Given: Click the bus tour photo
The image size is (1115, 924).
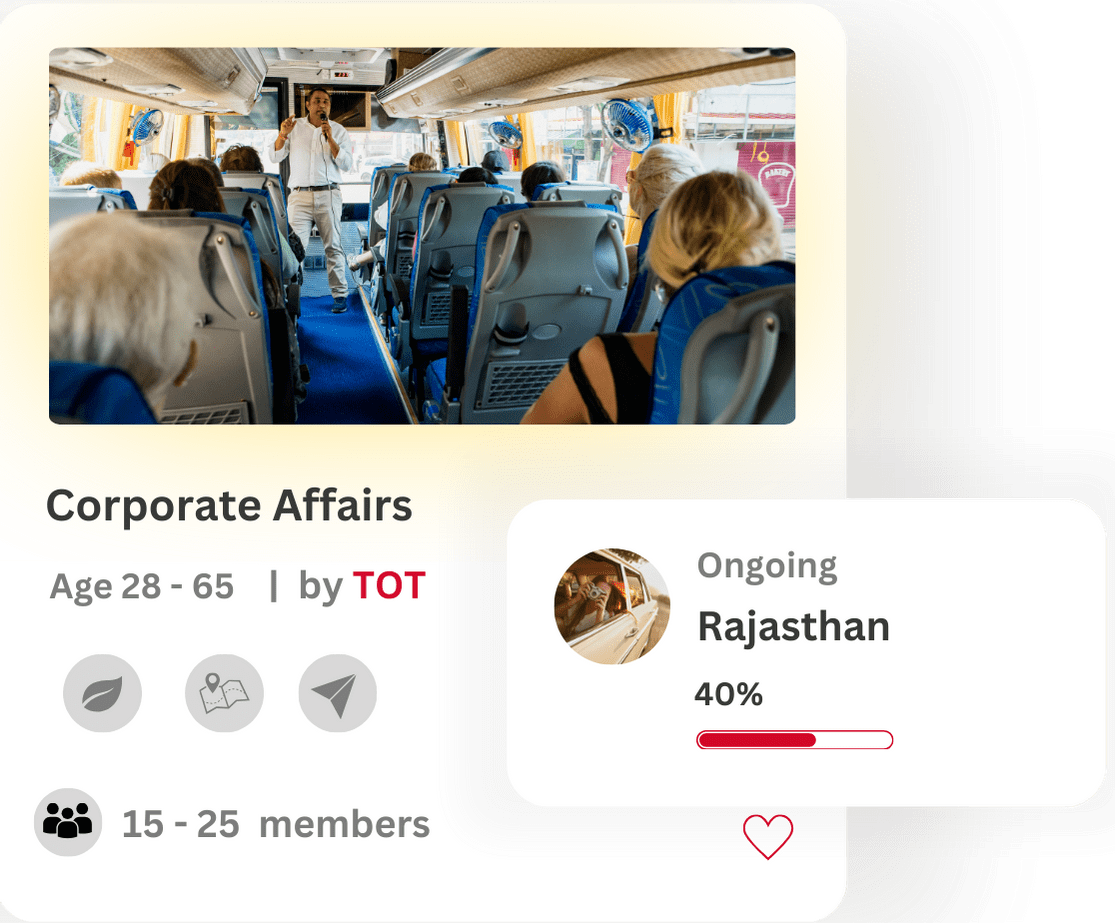Looking at the screenshot, I should tap(422, 235).
